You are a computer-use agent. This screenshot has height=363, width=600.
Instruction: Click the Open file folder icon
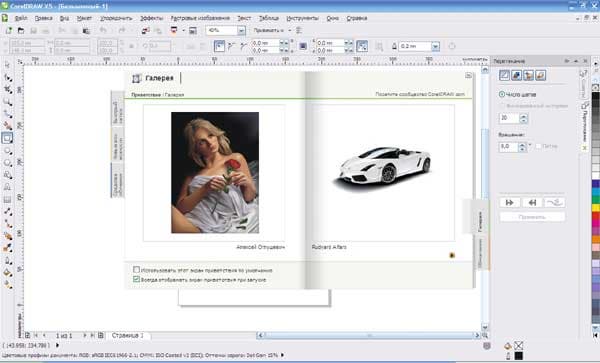point(21,31)
